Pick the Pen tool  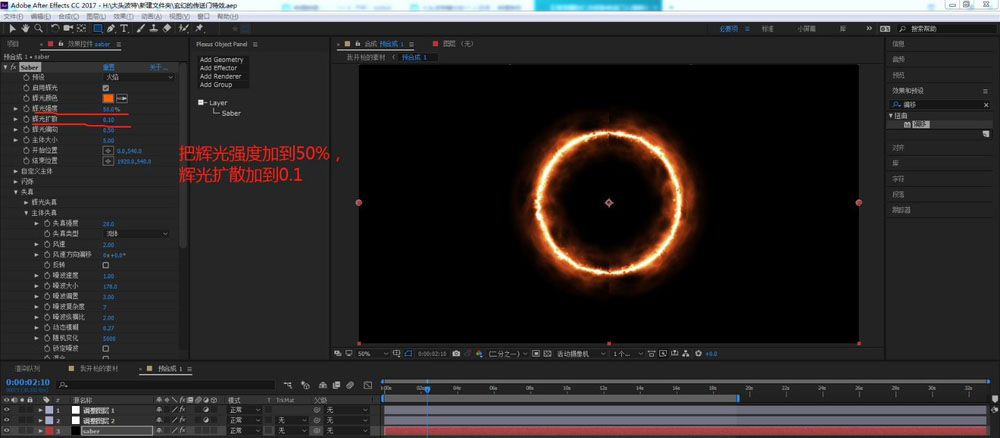pos(109,29)
